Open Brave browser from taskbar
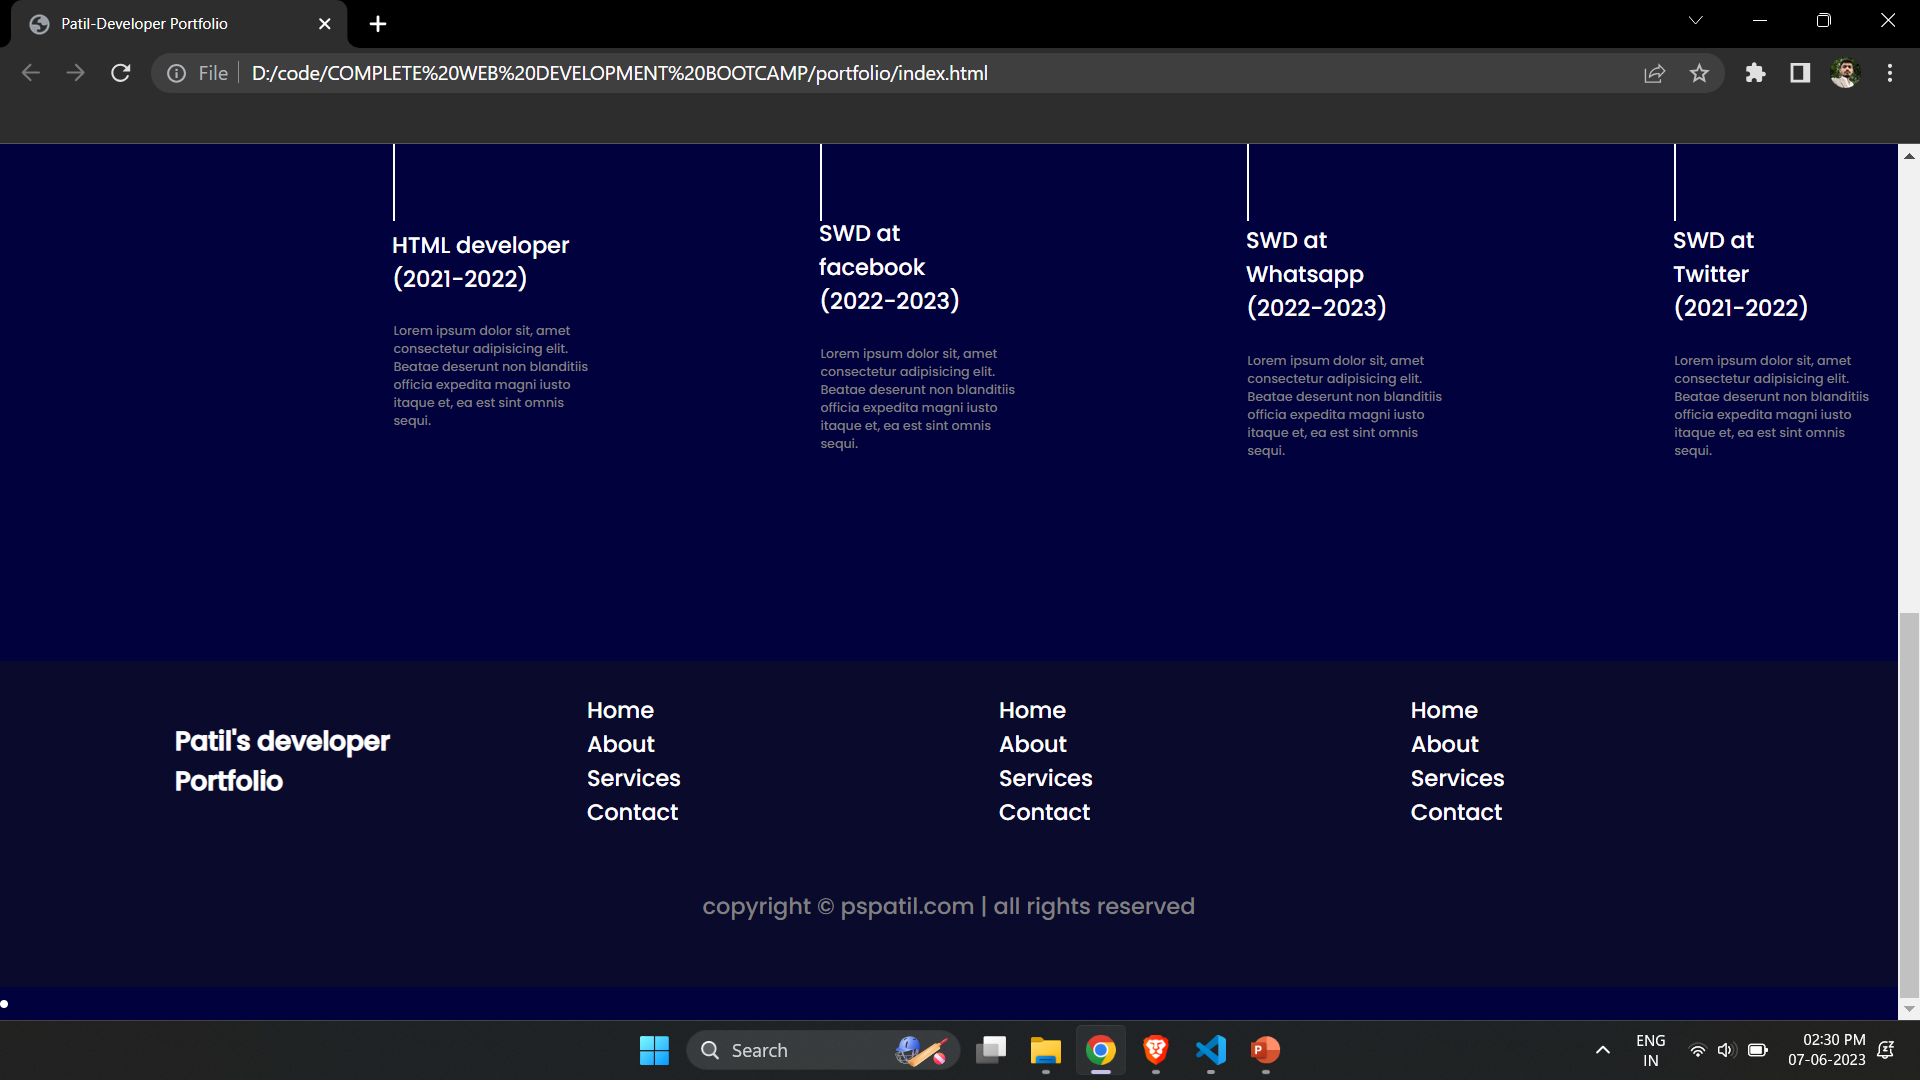Viewport: 1920px width, 1080px height. point(1155,1050)
